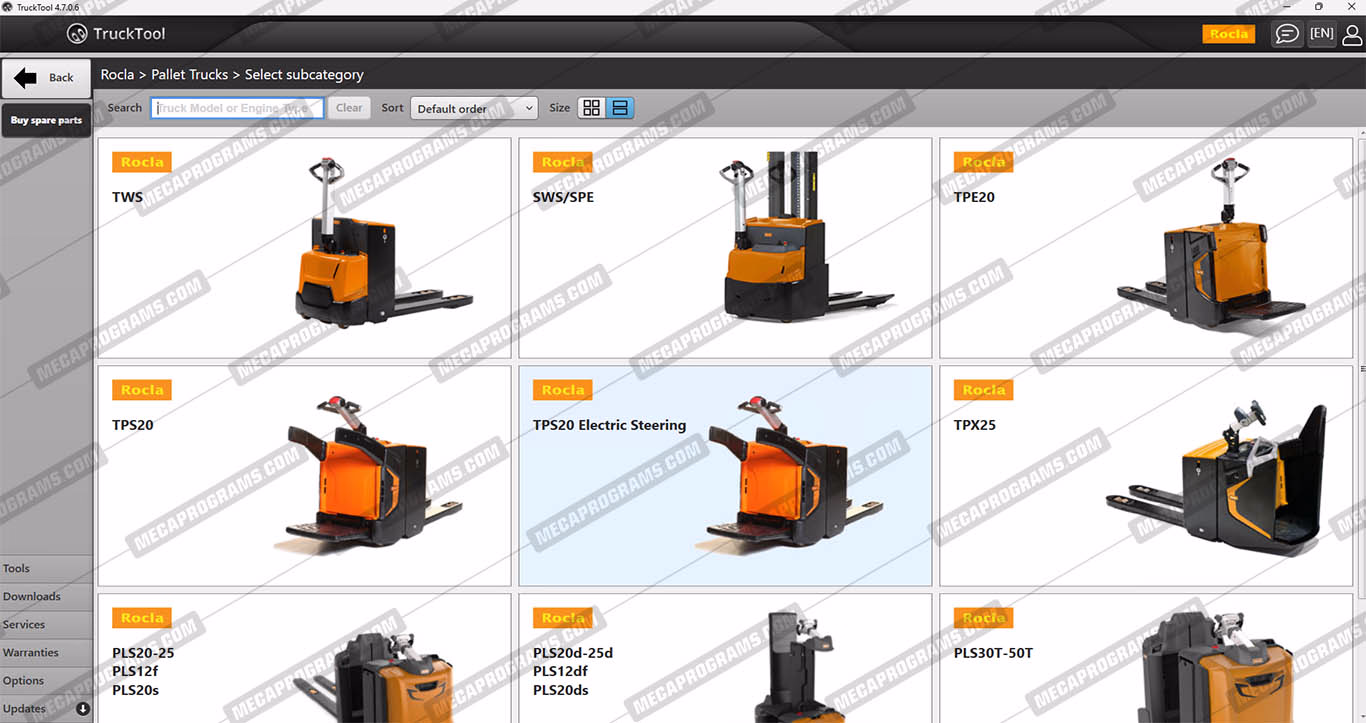Click the Select subcategory breadcrumb text
Image resolution: width=1366 pixels, height=723 pixels.
point(304,75)
